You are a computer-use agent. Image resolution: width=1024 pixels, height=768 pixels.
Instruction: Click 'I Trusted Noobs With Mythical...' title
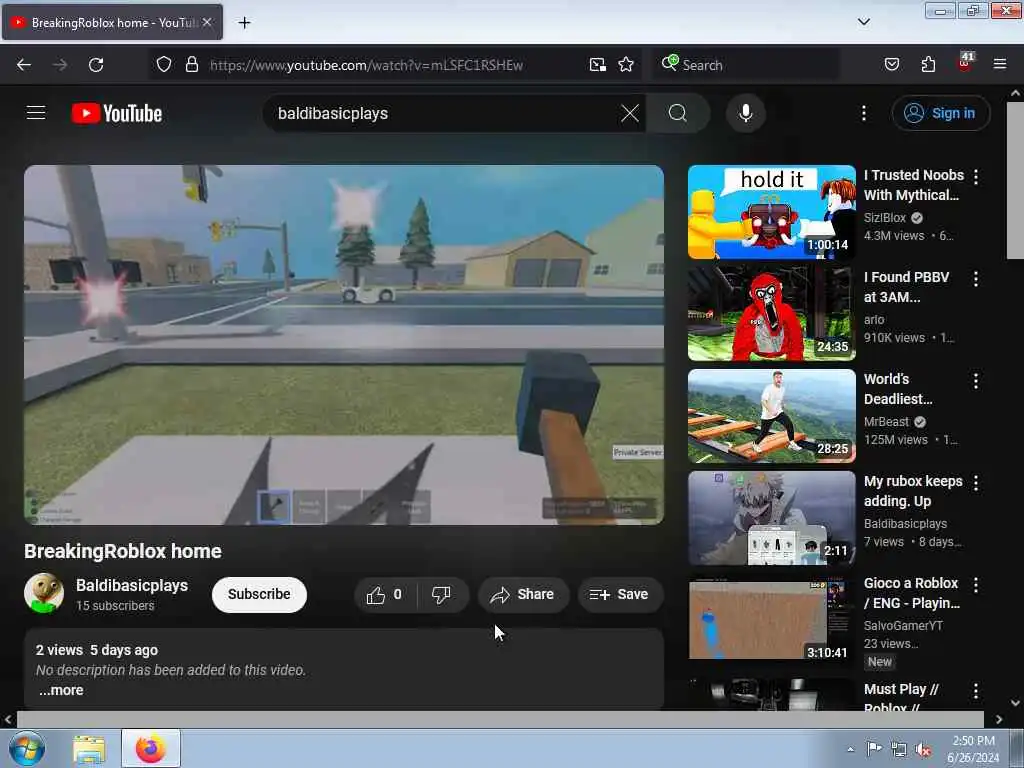(x=914, y=185)
